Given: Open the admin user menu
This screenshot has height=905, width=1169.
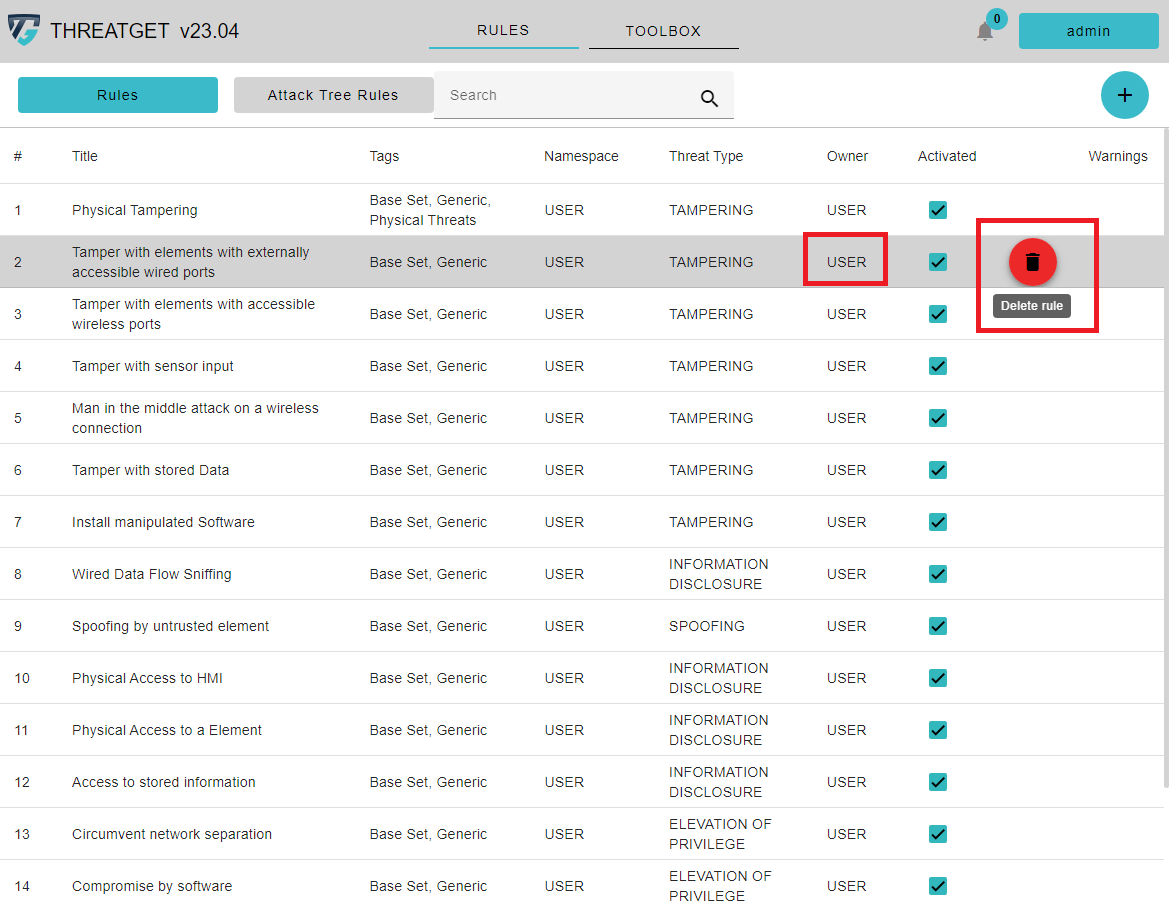Looking at the screenshot, I should pyautogui.click(x=1088, y=31).
